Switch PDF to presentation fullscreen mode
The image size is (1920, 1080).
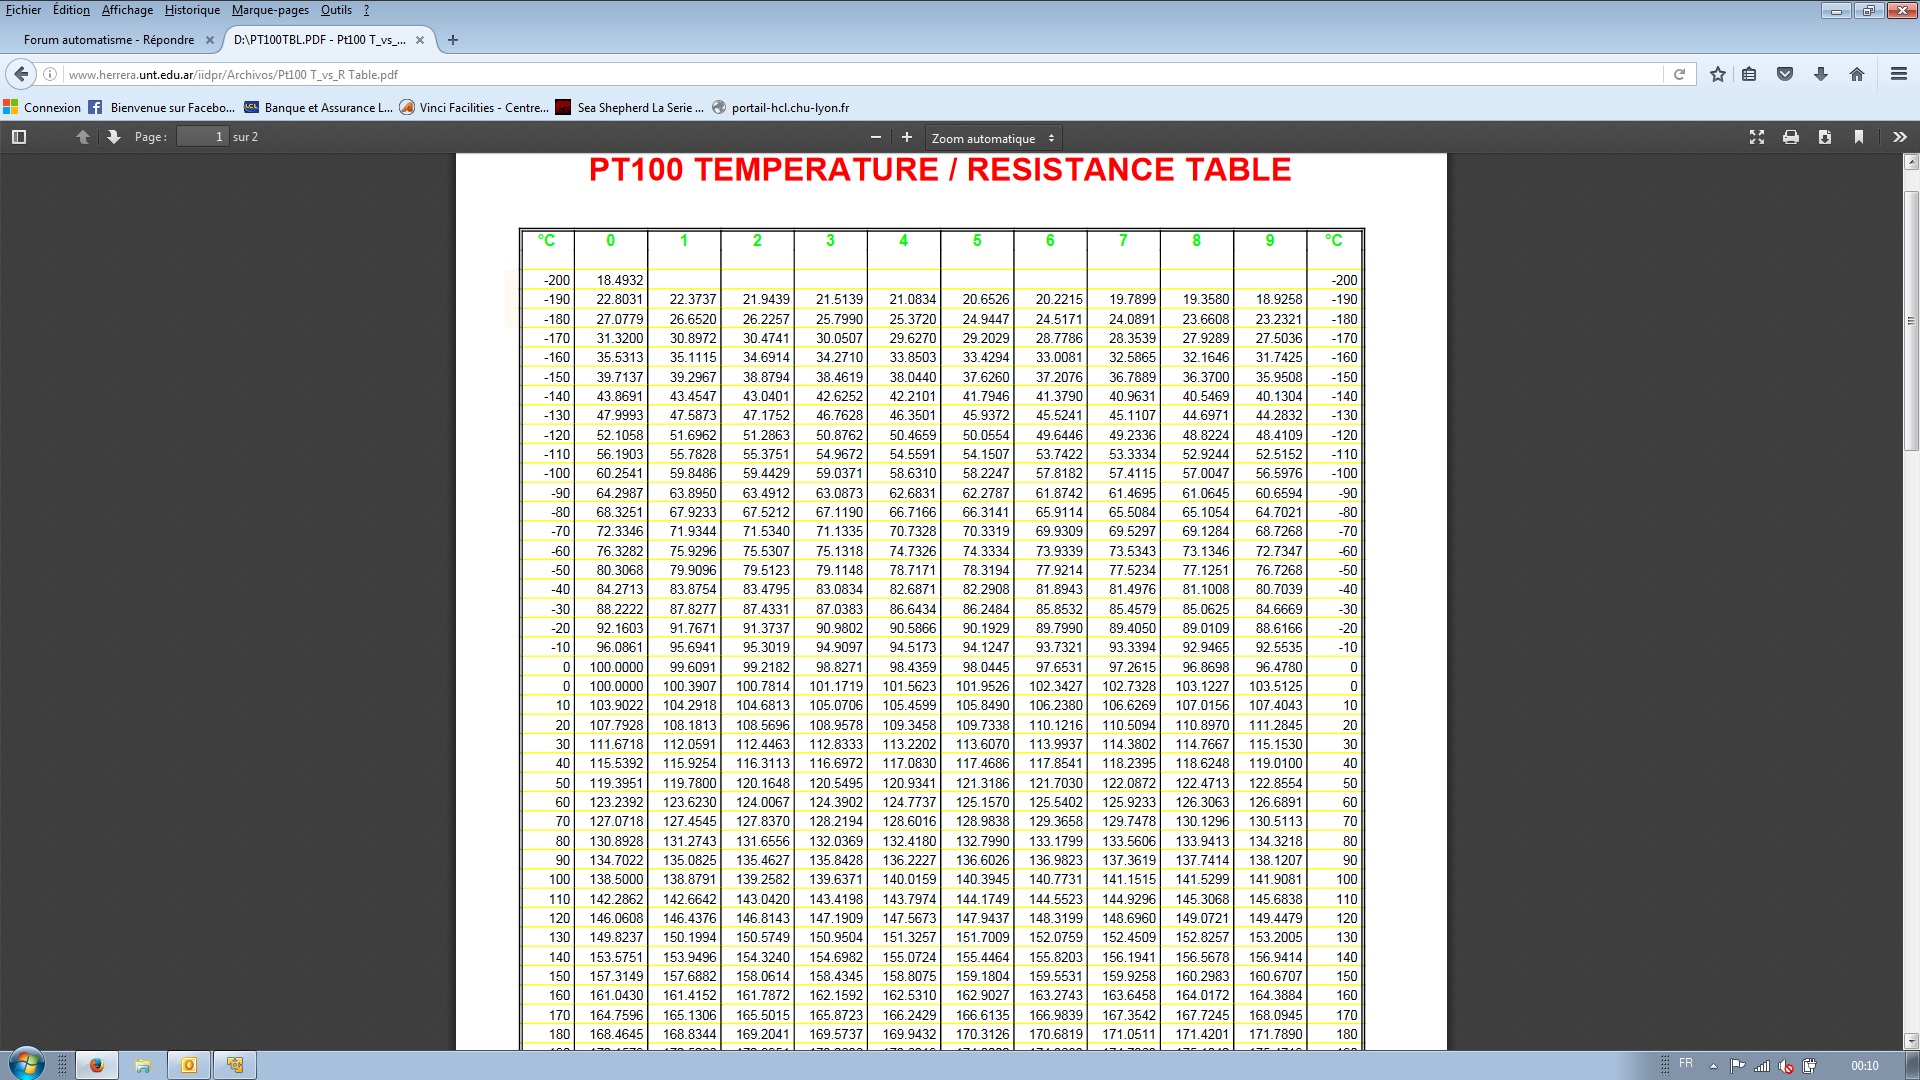click(1757, 137)
